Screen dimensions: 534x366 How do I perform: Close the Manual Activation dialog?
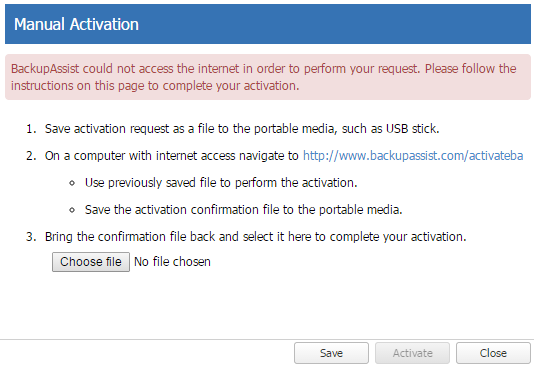(493, 353)
